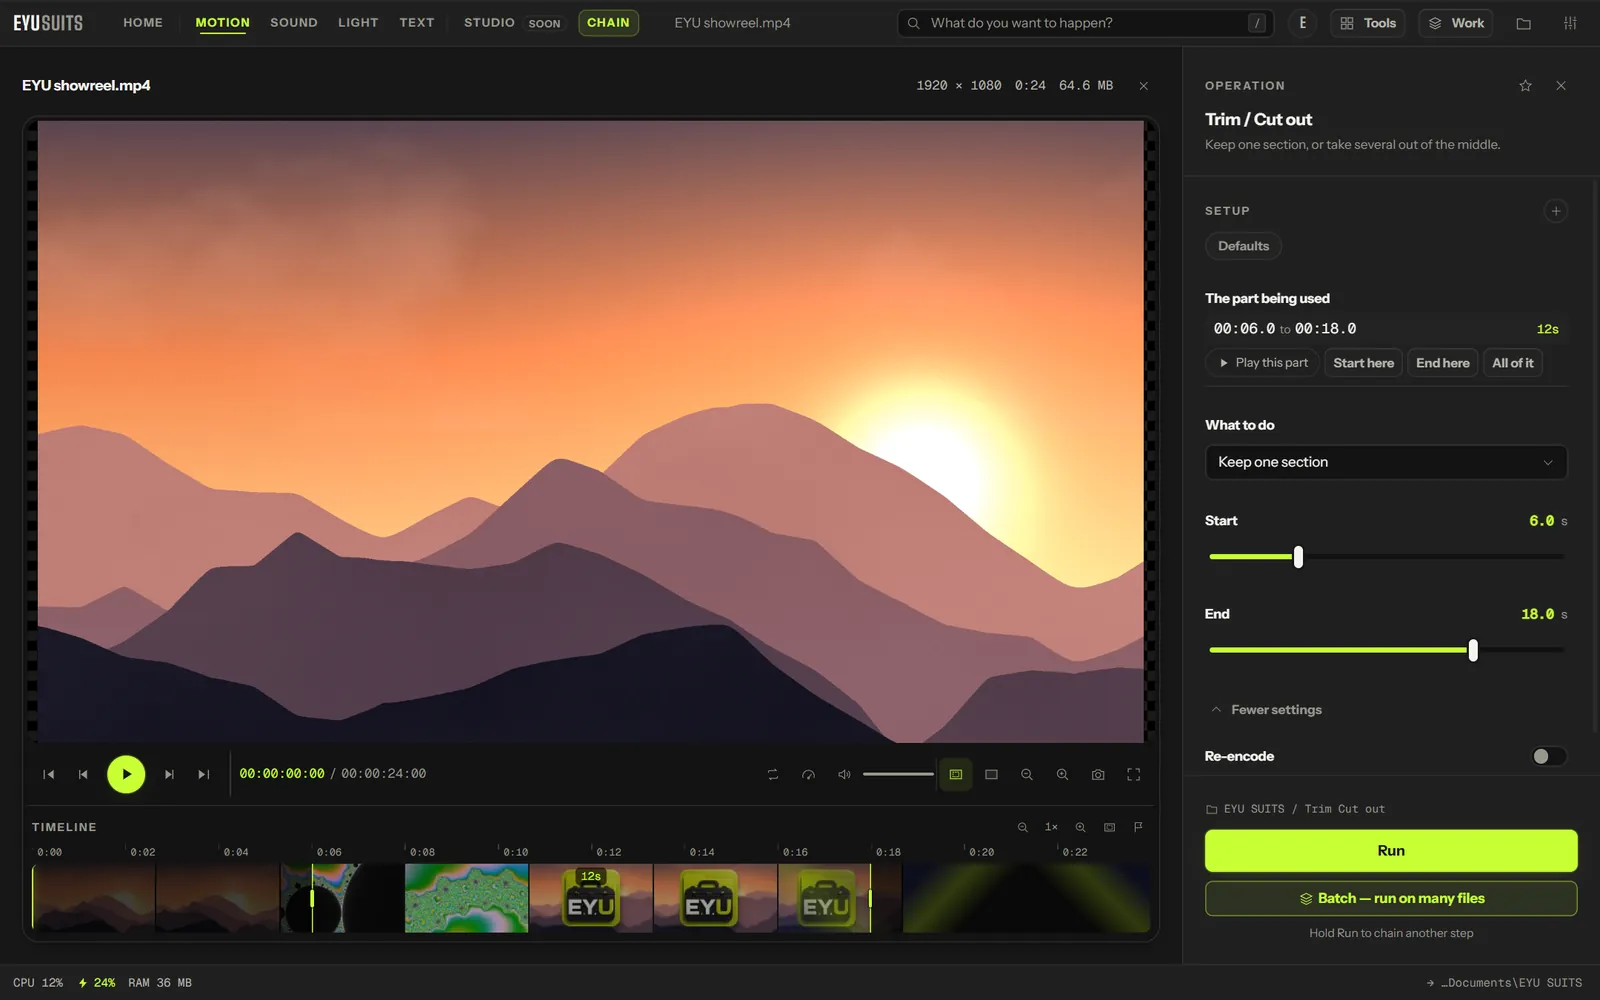
Task: Click the timeline fit-to-view icon
Action: 1109,827
